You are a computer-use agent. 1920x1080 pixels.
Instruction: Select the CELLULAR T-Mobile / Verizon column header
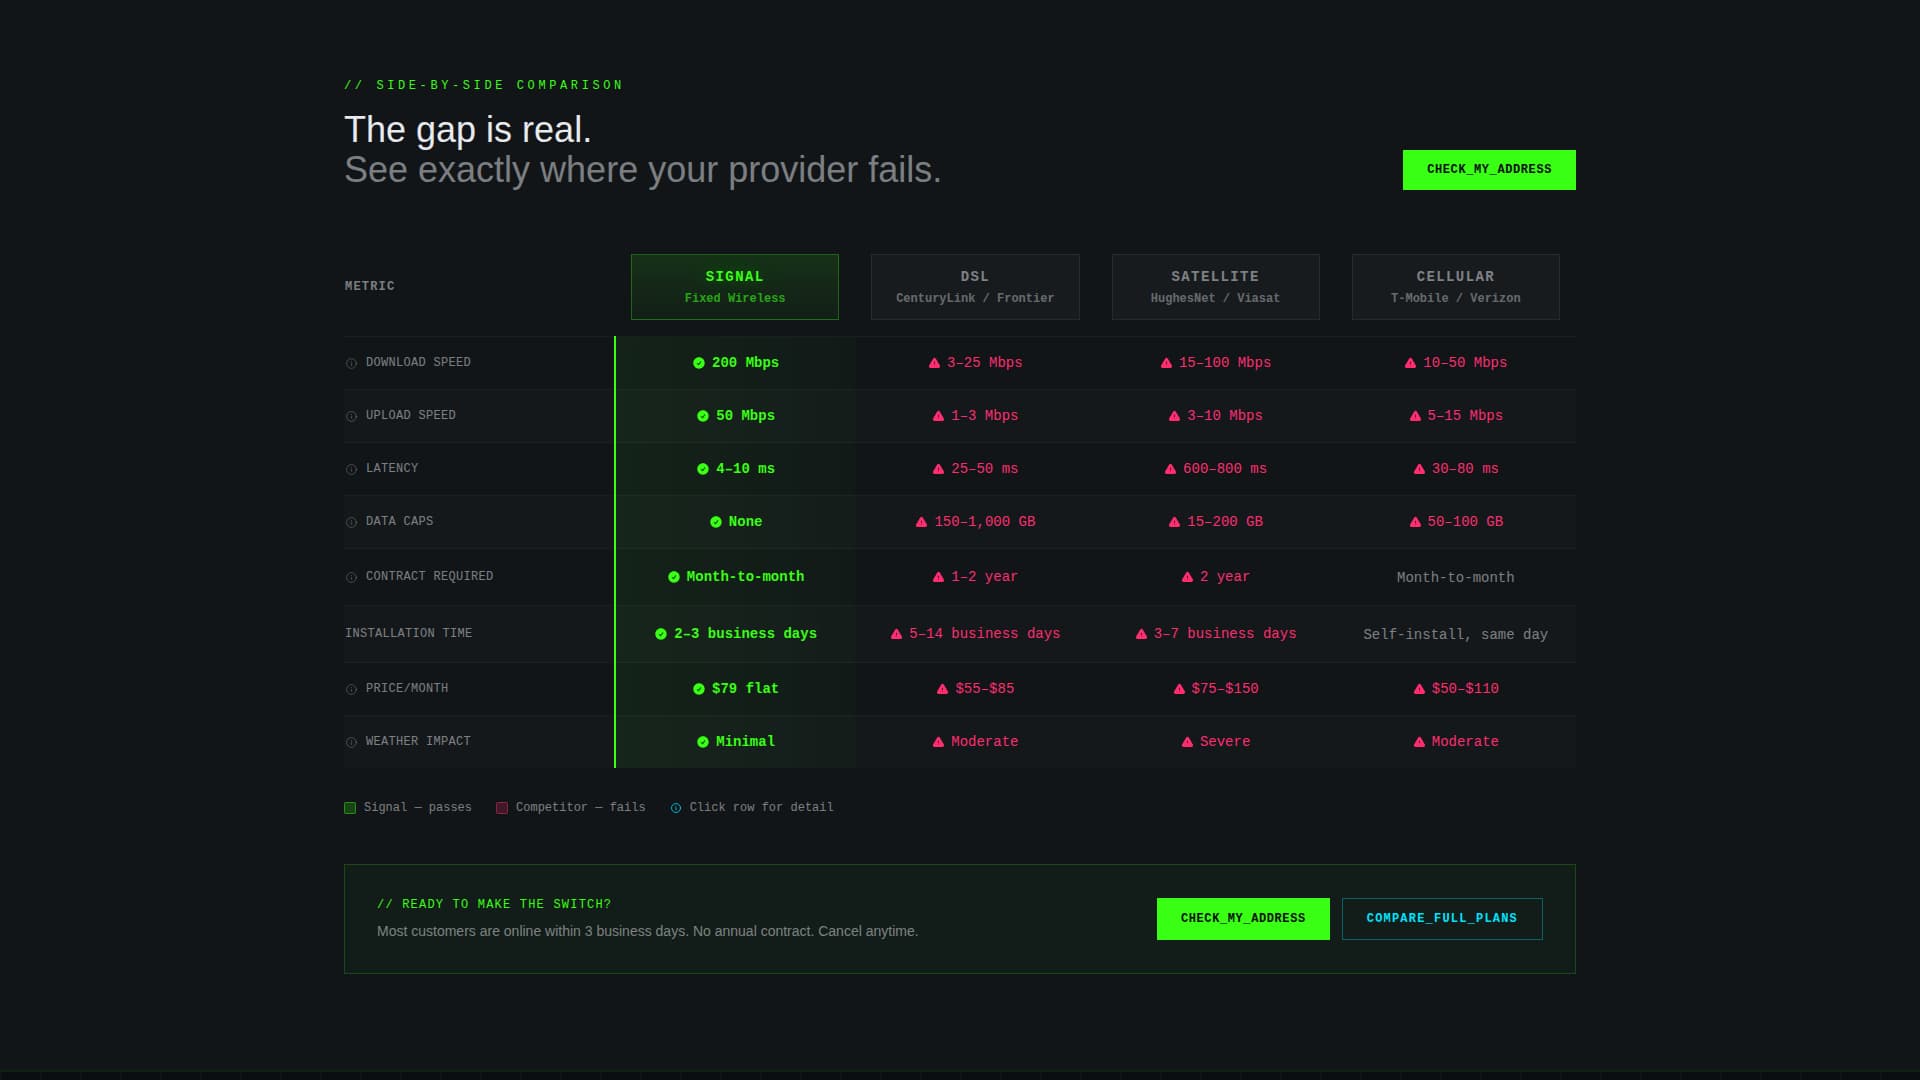coord(1456,287)
